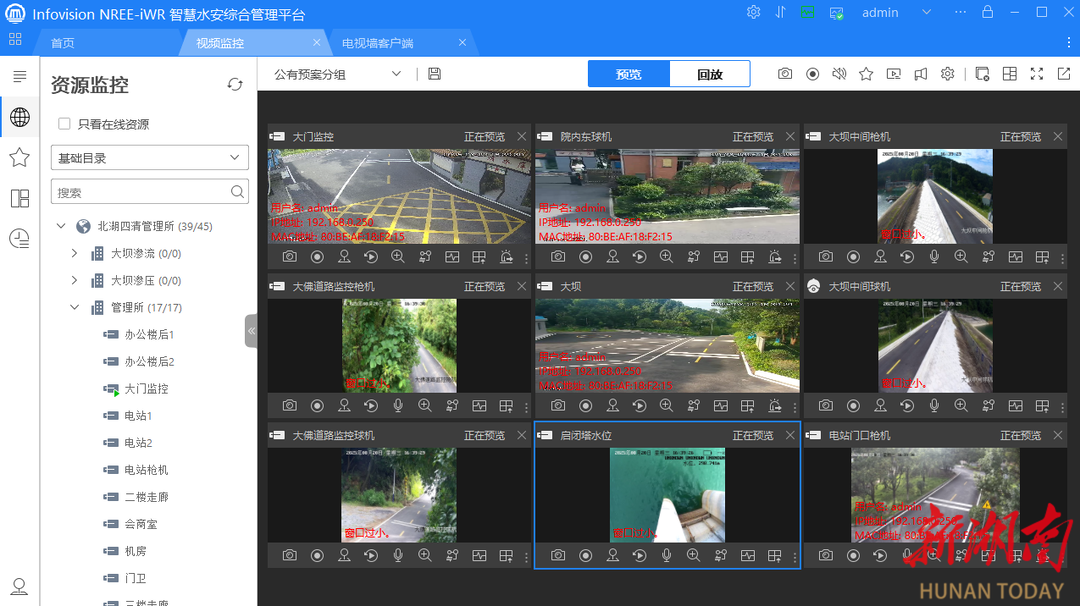The height and width of the screenshot is (606, 1080).
Task: Save the preset grouping with the disk icon
Action: 434,73
